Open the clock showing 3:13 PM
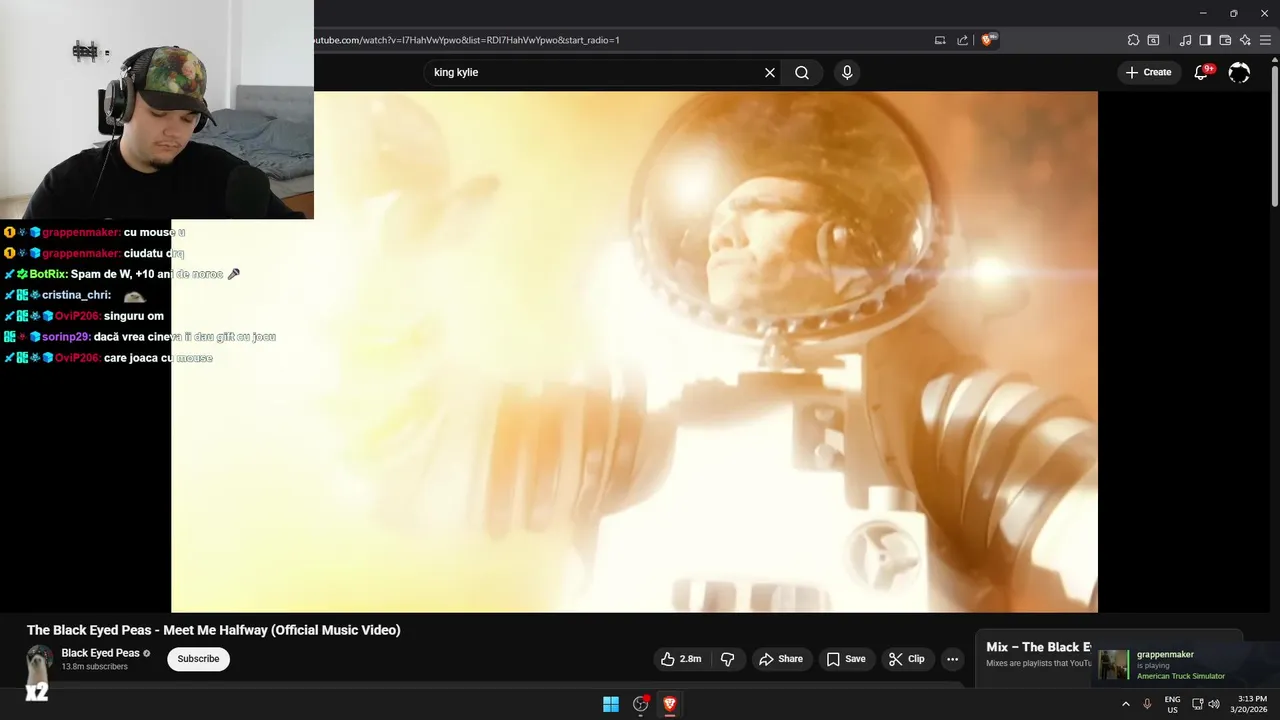Image resolution: width=1280 pixels, height=720 pixels. point(1252,704)
